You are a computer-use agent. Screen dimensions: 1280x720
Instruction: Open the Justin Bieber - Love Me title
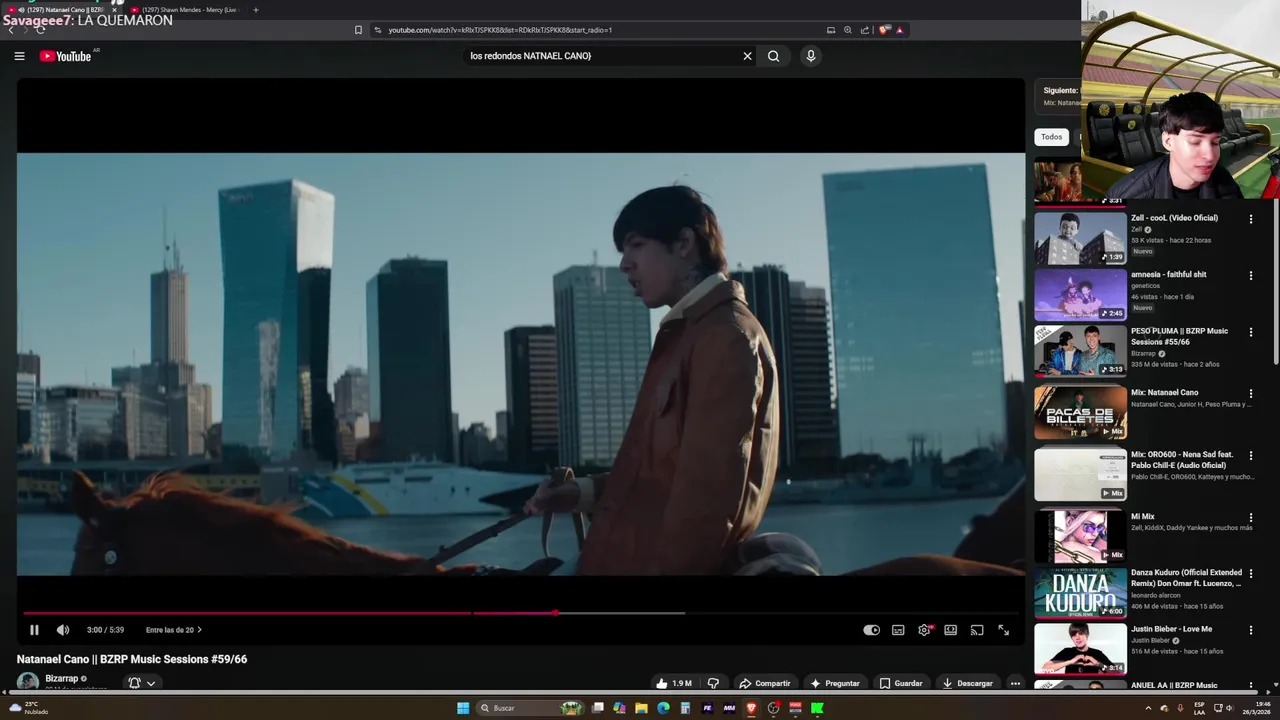point(1171,629)
